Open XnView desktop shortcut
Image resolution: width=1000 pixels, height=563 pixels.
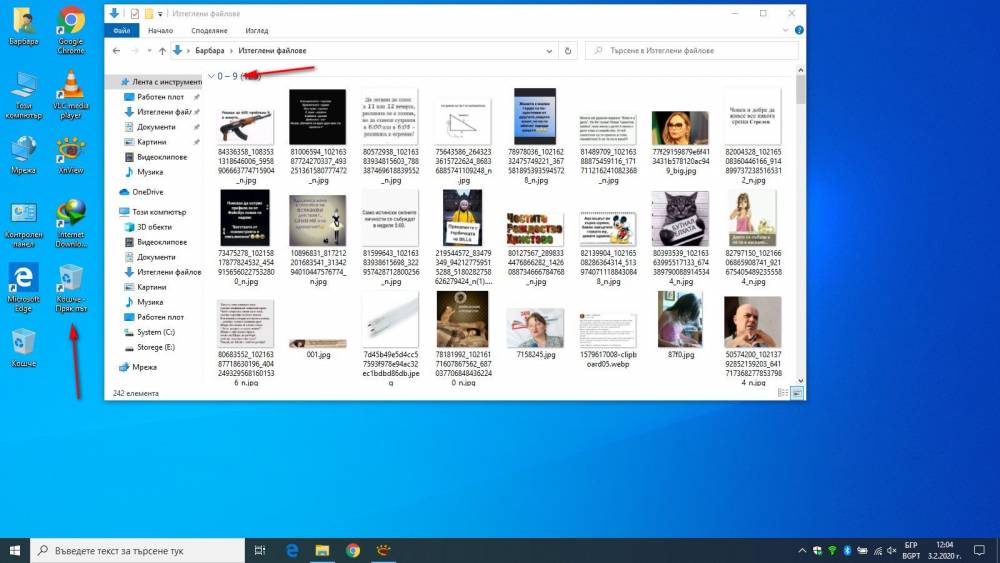pos(71,155)
